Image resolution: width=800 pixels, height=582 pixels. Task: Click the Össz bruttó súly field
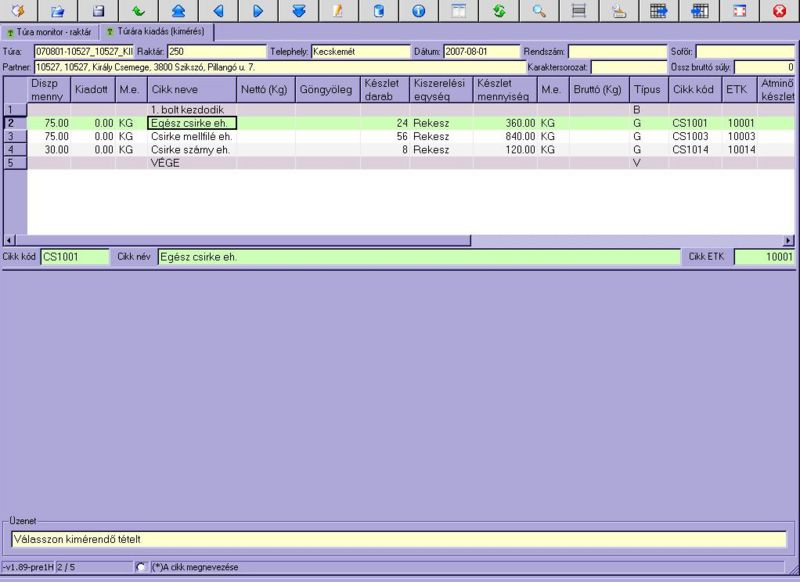(765, 67)
